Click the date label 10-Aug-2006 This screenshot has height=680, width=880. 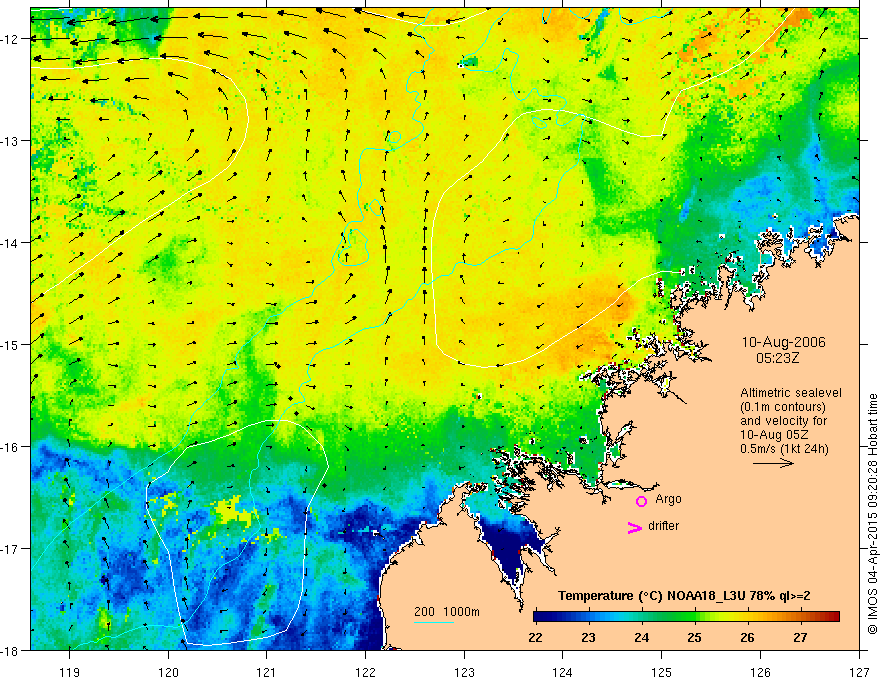(783, 342)
